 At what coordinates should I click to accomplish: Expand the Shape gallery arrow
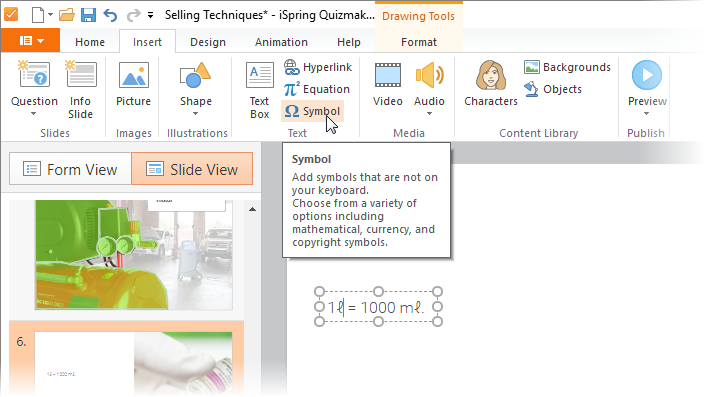[196, 114]
